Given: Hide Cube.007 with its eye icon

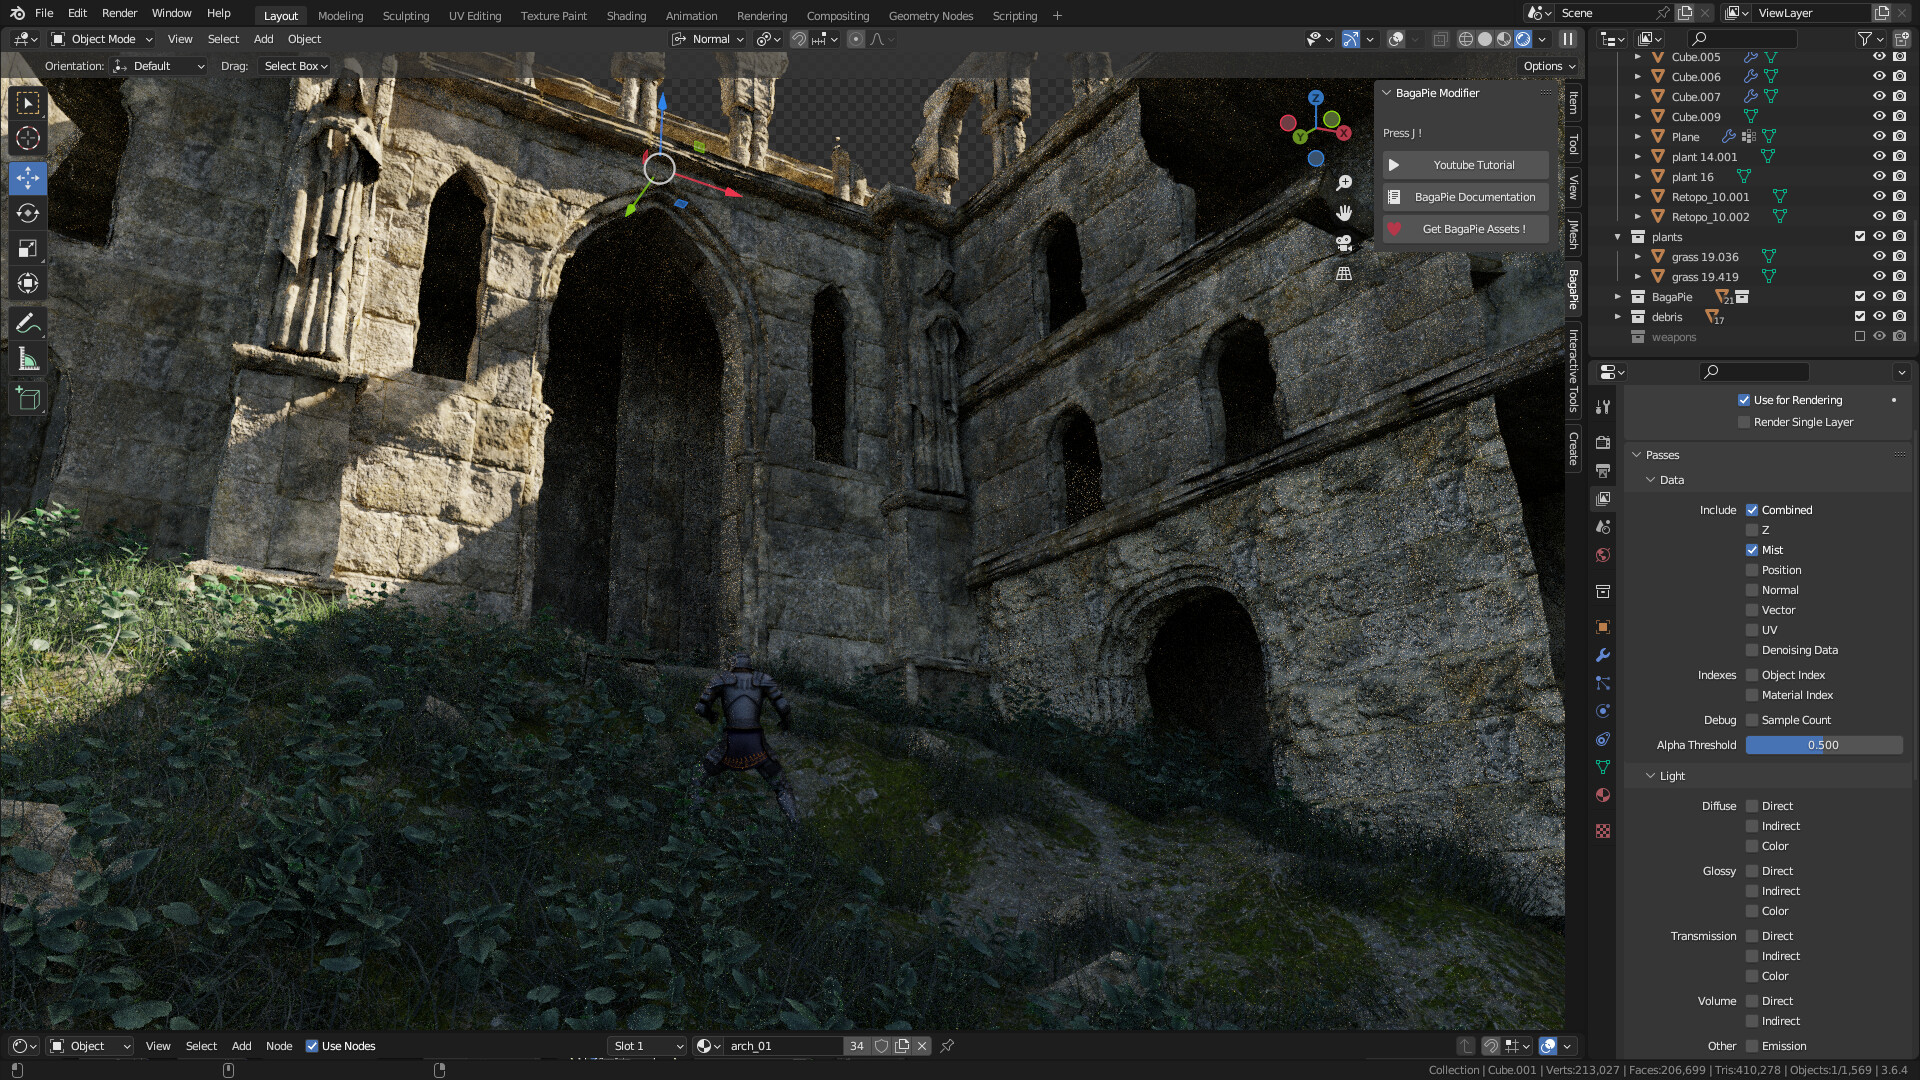Looking at the screenshot, I should tap(1878, 97).
